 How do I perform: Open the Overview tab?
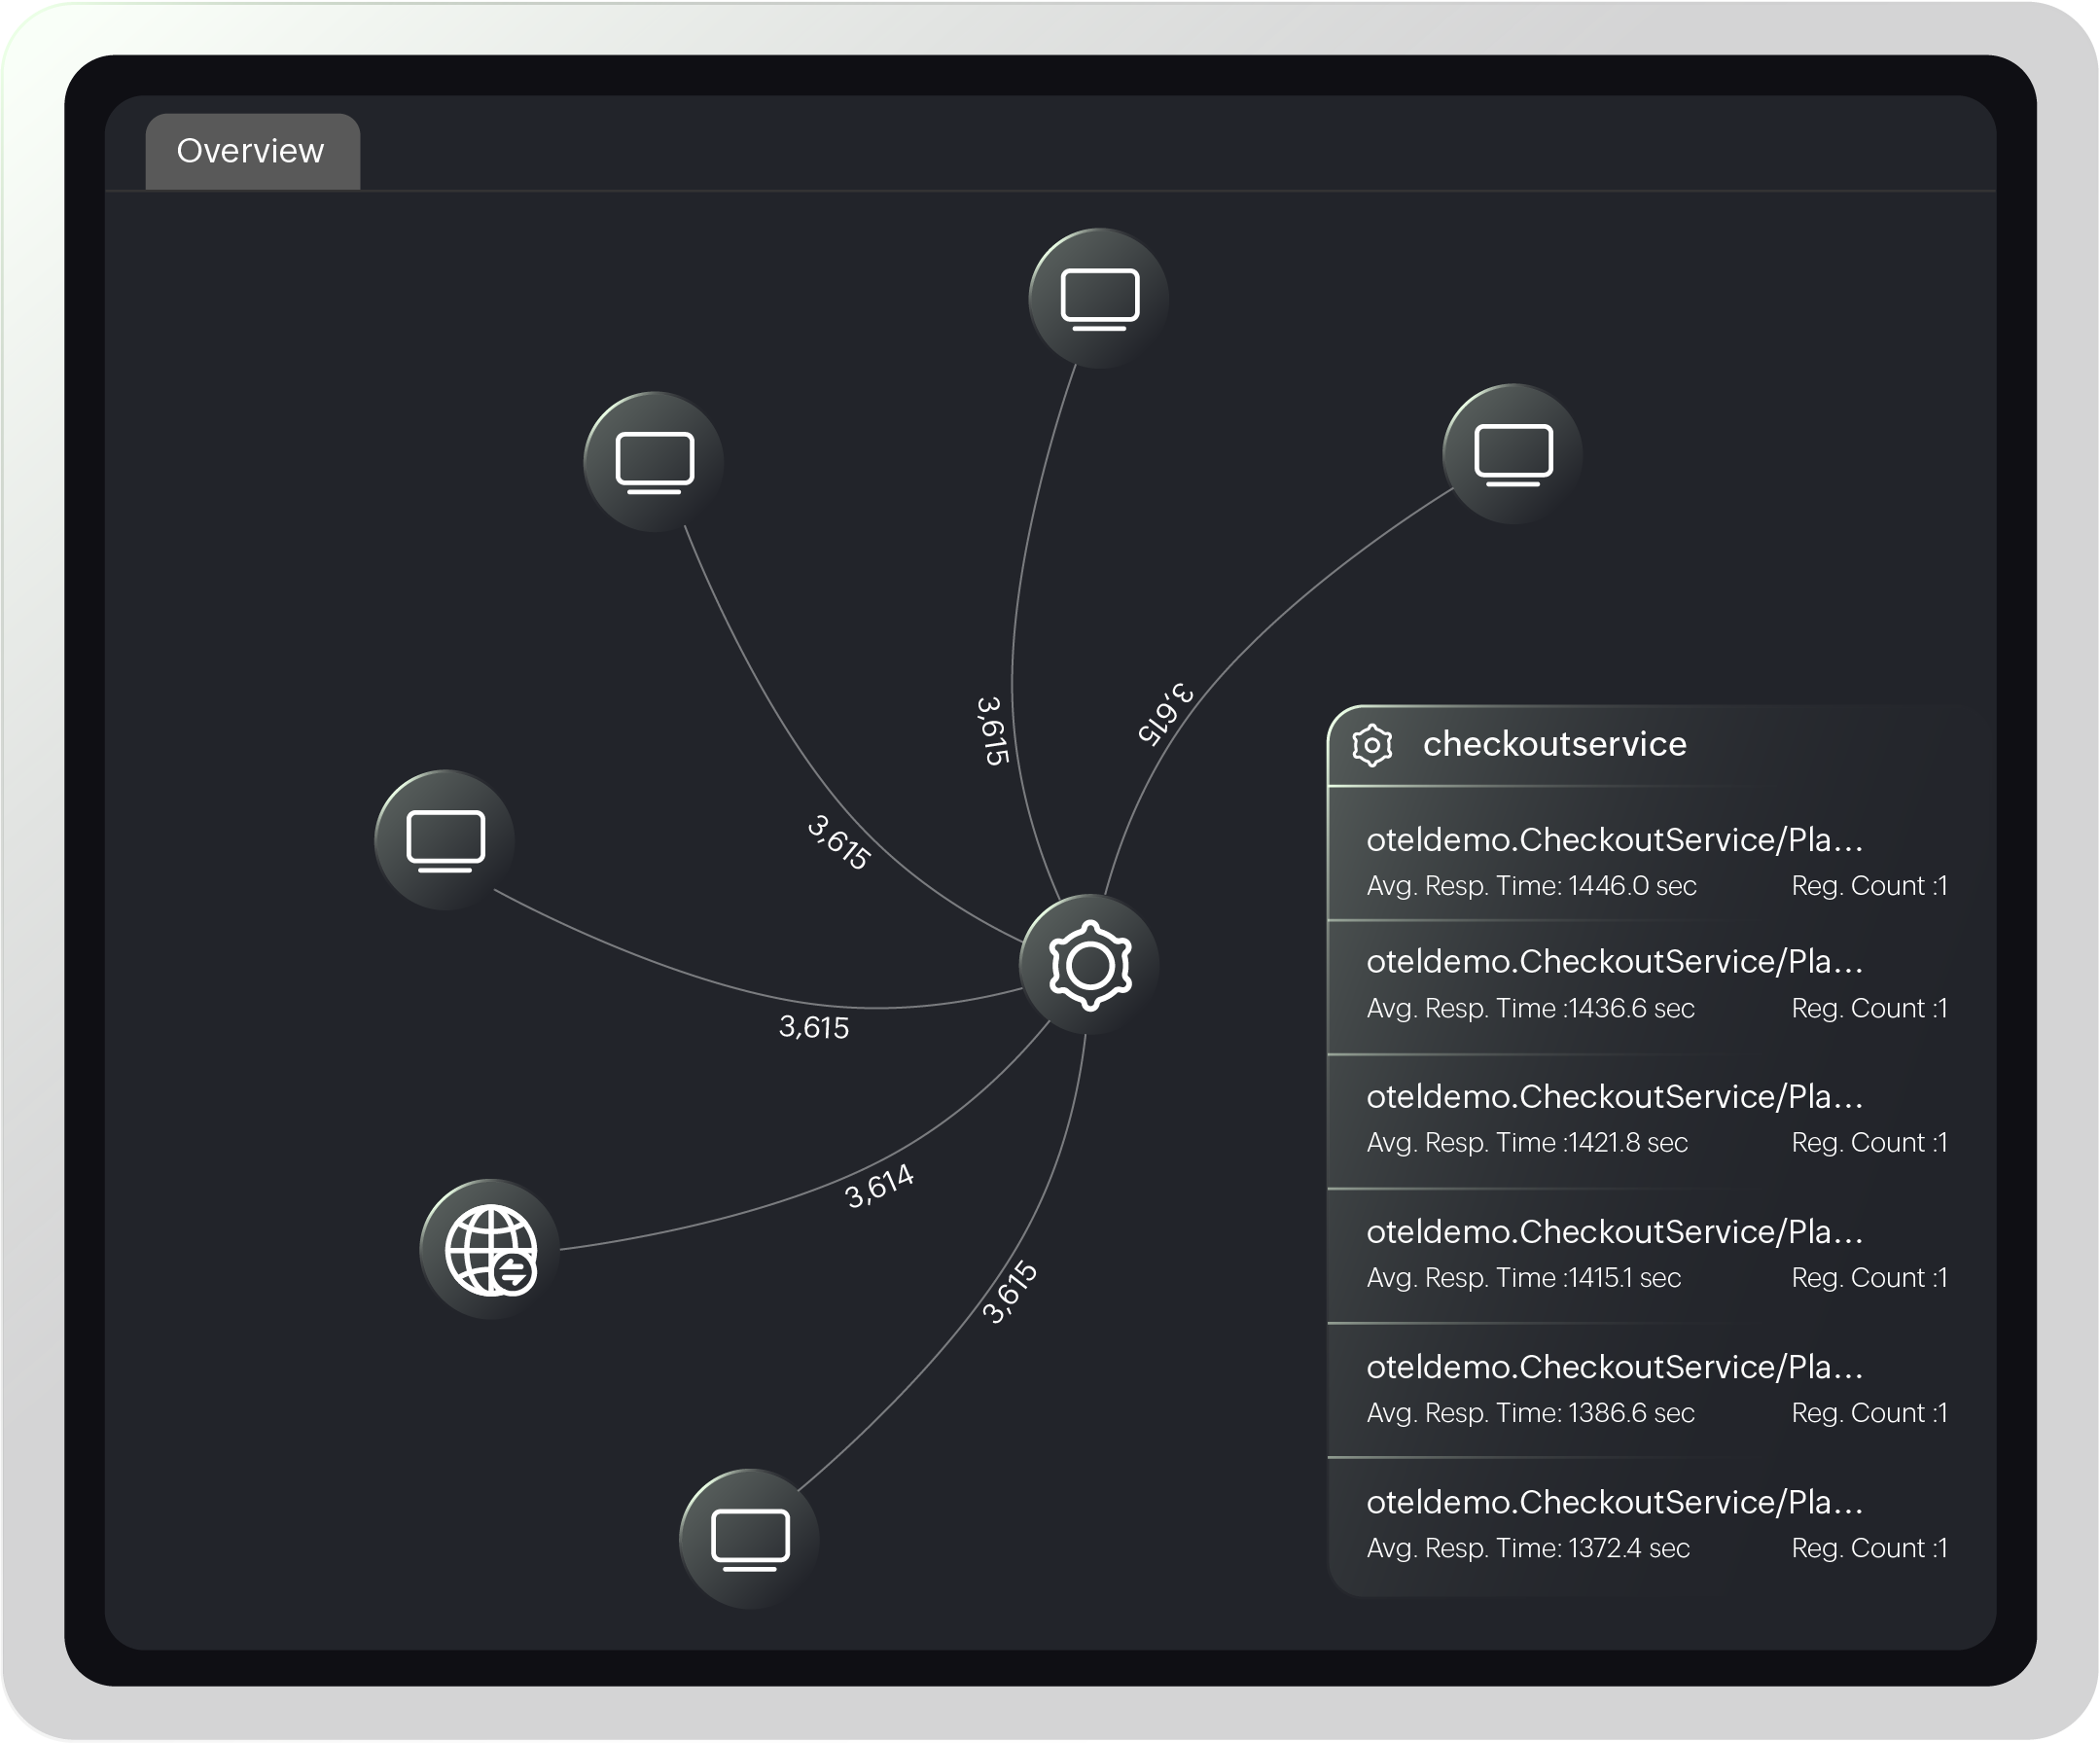point(251,151)
